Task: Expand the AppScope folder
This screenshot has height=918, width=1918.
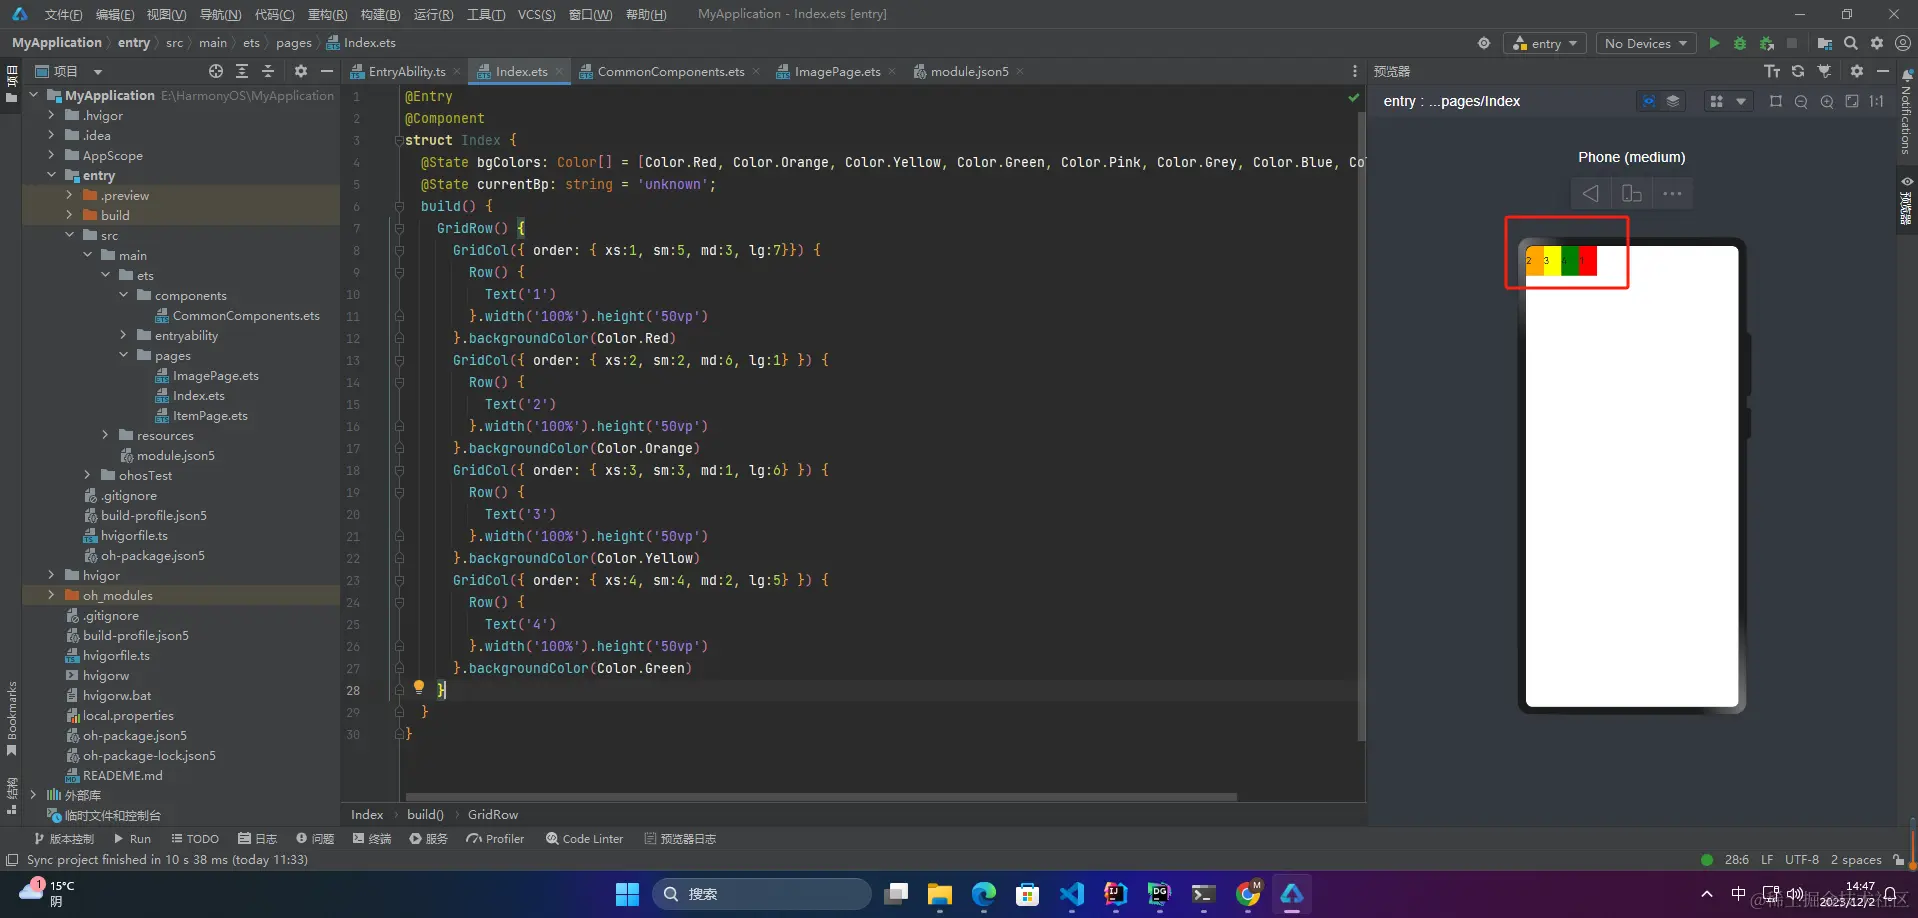Action: (51, 155)
